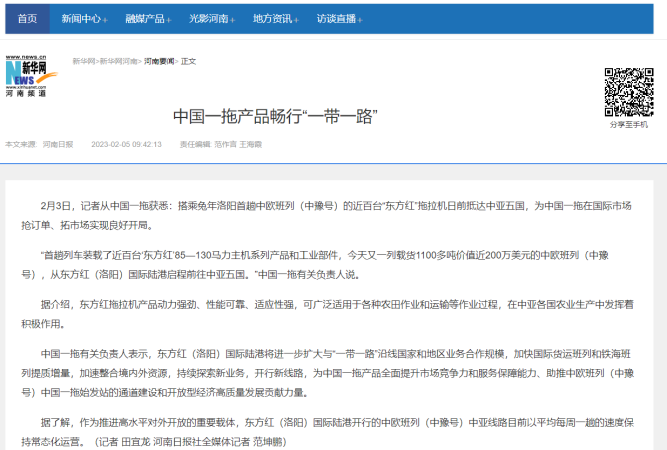
Task: Expand the plus sign beside 光影河南
Action: click(x=233, y=20)
